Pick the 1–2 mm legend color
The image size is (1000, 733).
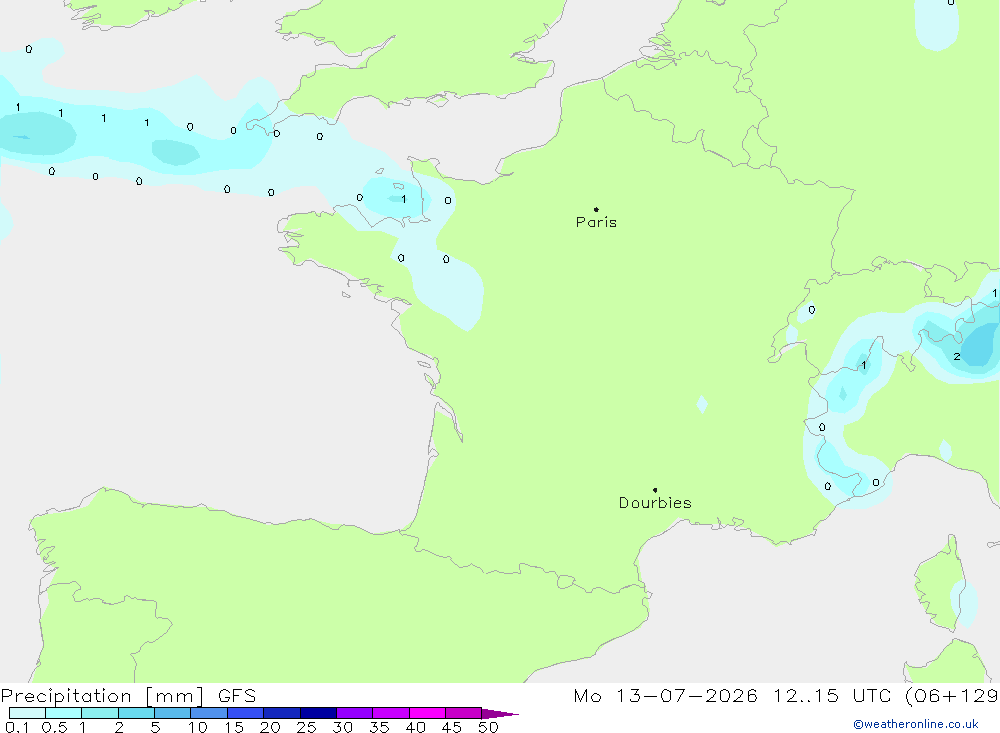[100, 713]
